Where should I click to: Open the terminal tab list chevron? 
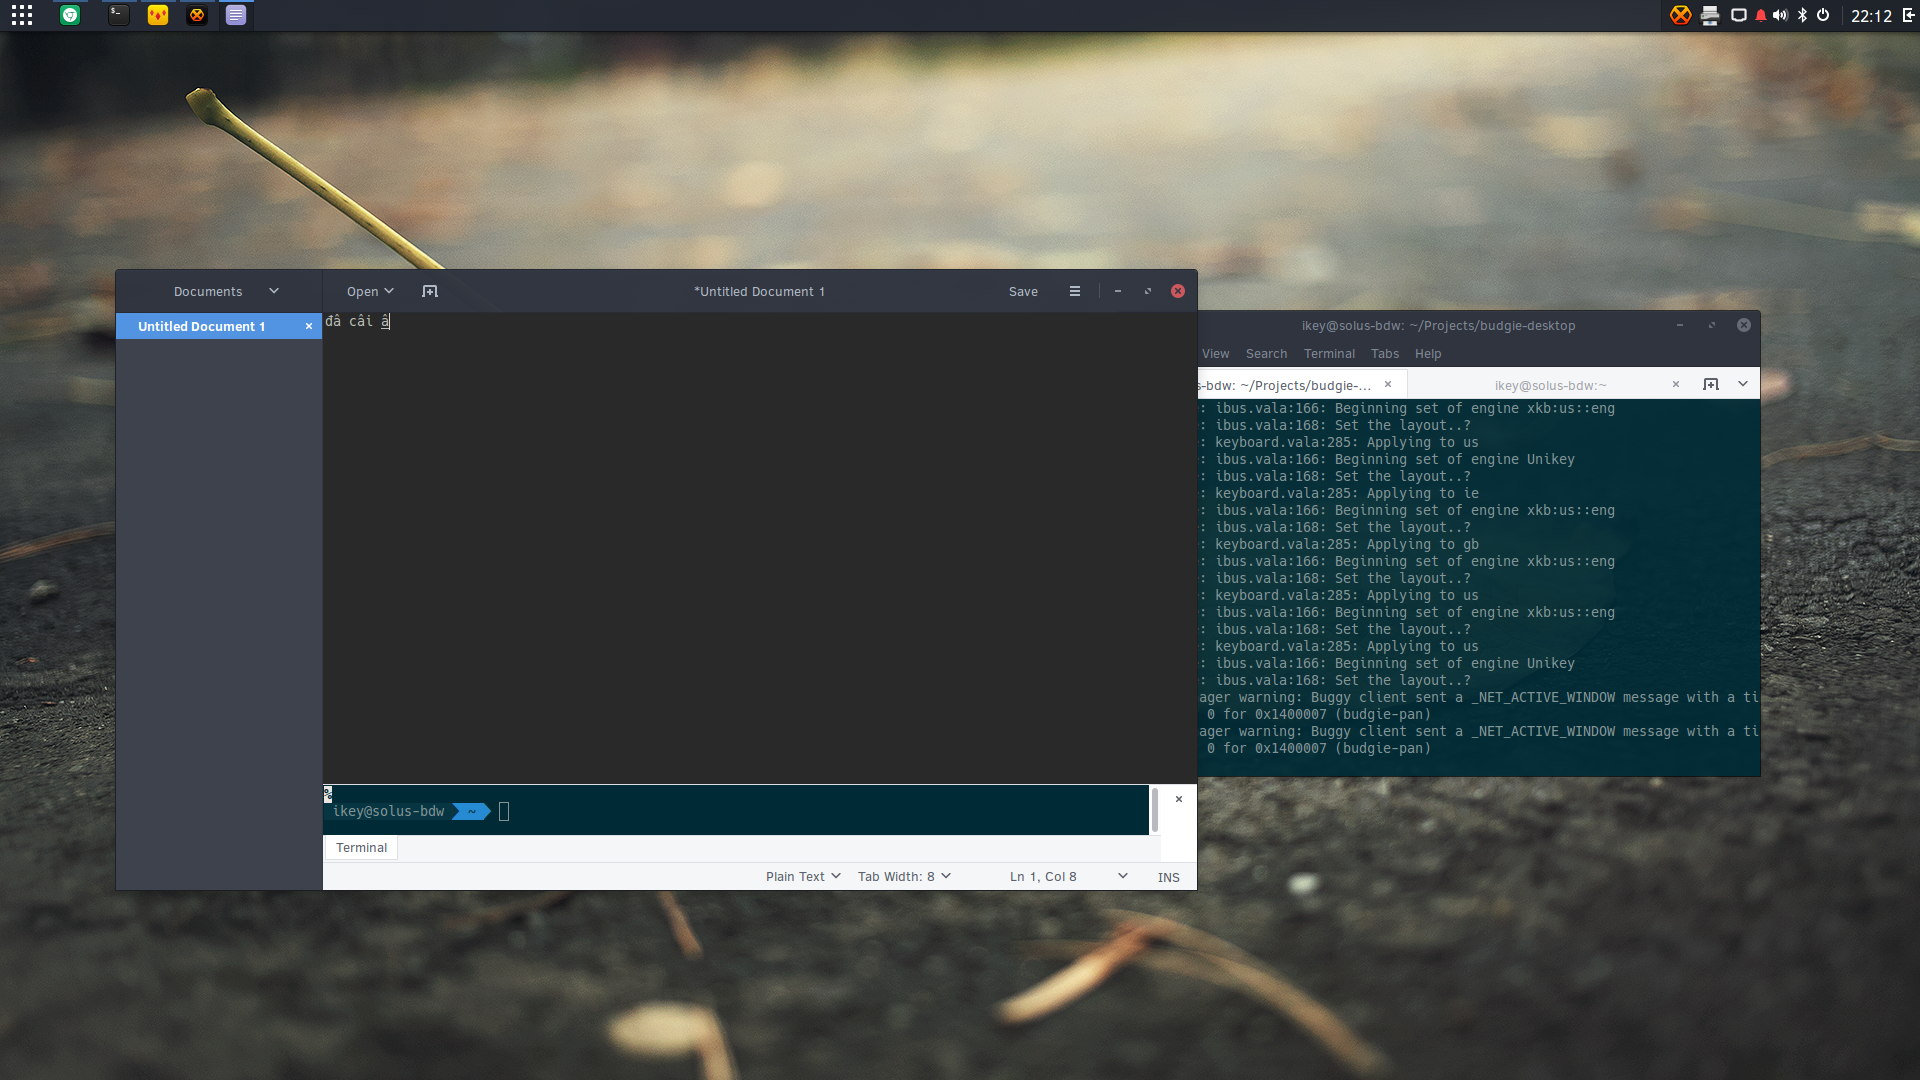pyautogui.click(x=1743, y=384)
